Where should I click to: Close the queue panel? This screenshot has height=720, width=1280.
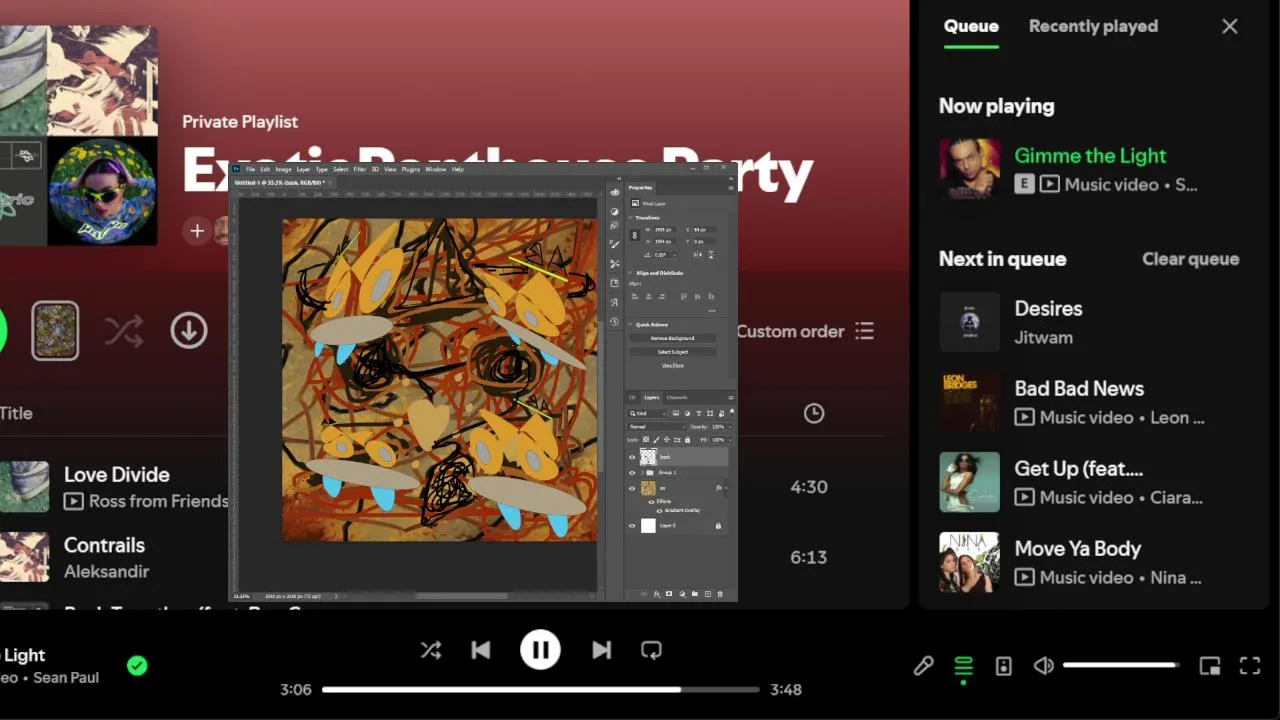(1230, 27)
